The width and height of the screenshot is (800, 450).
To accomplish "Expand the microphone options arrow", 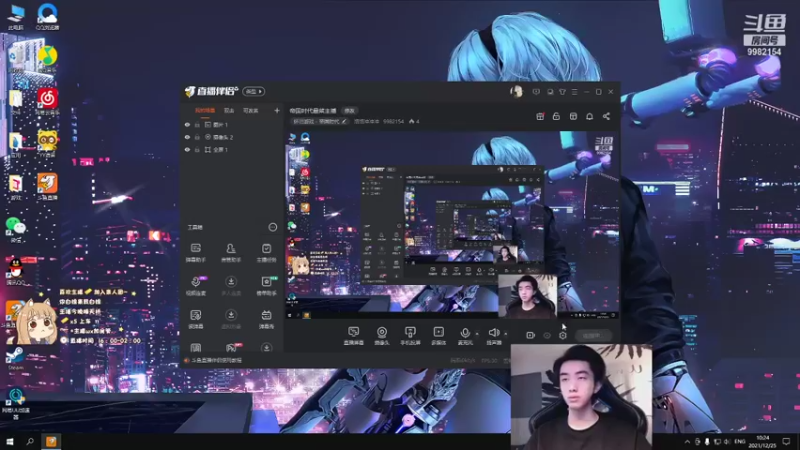I will [x=477, y=334].
